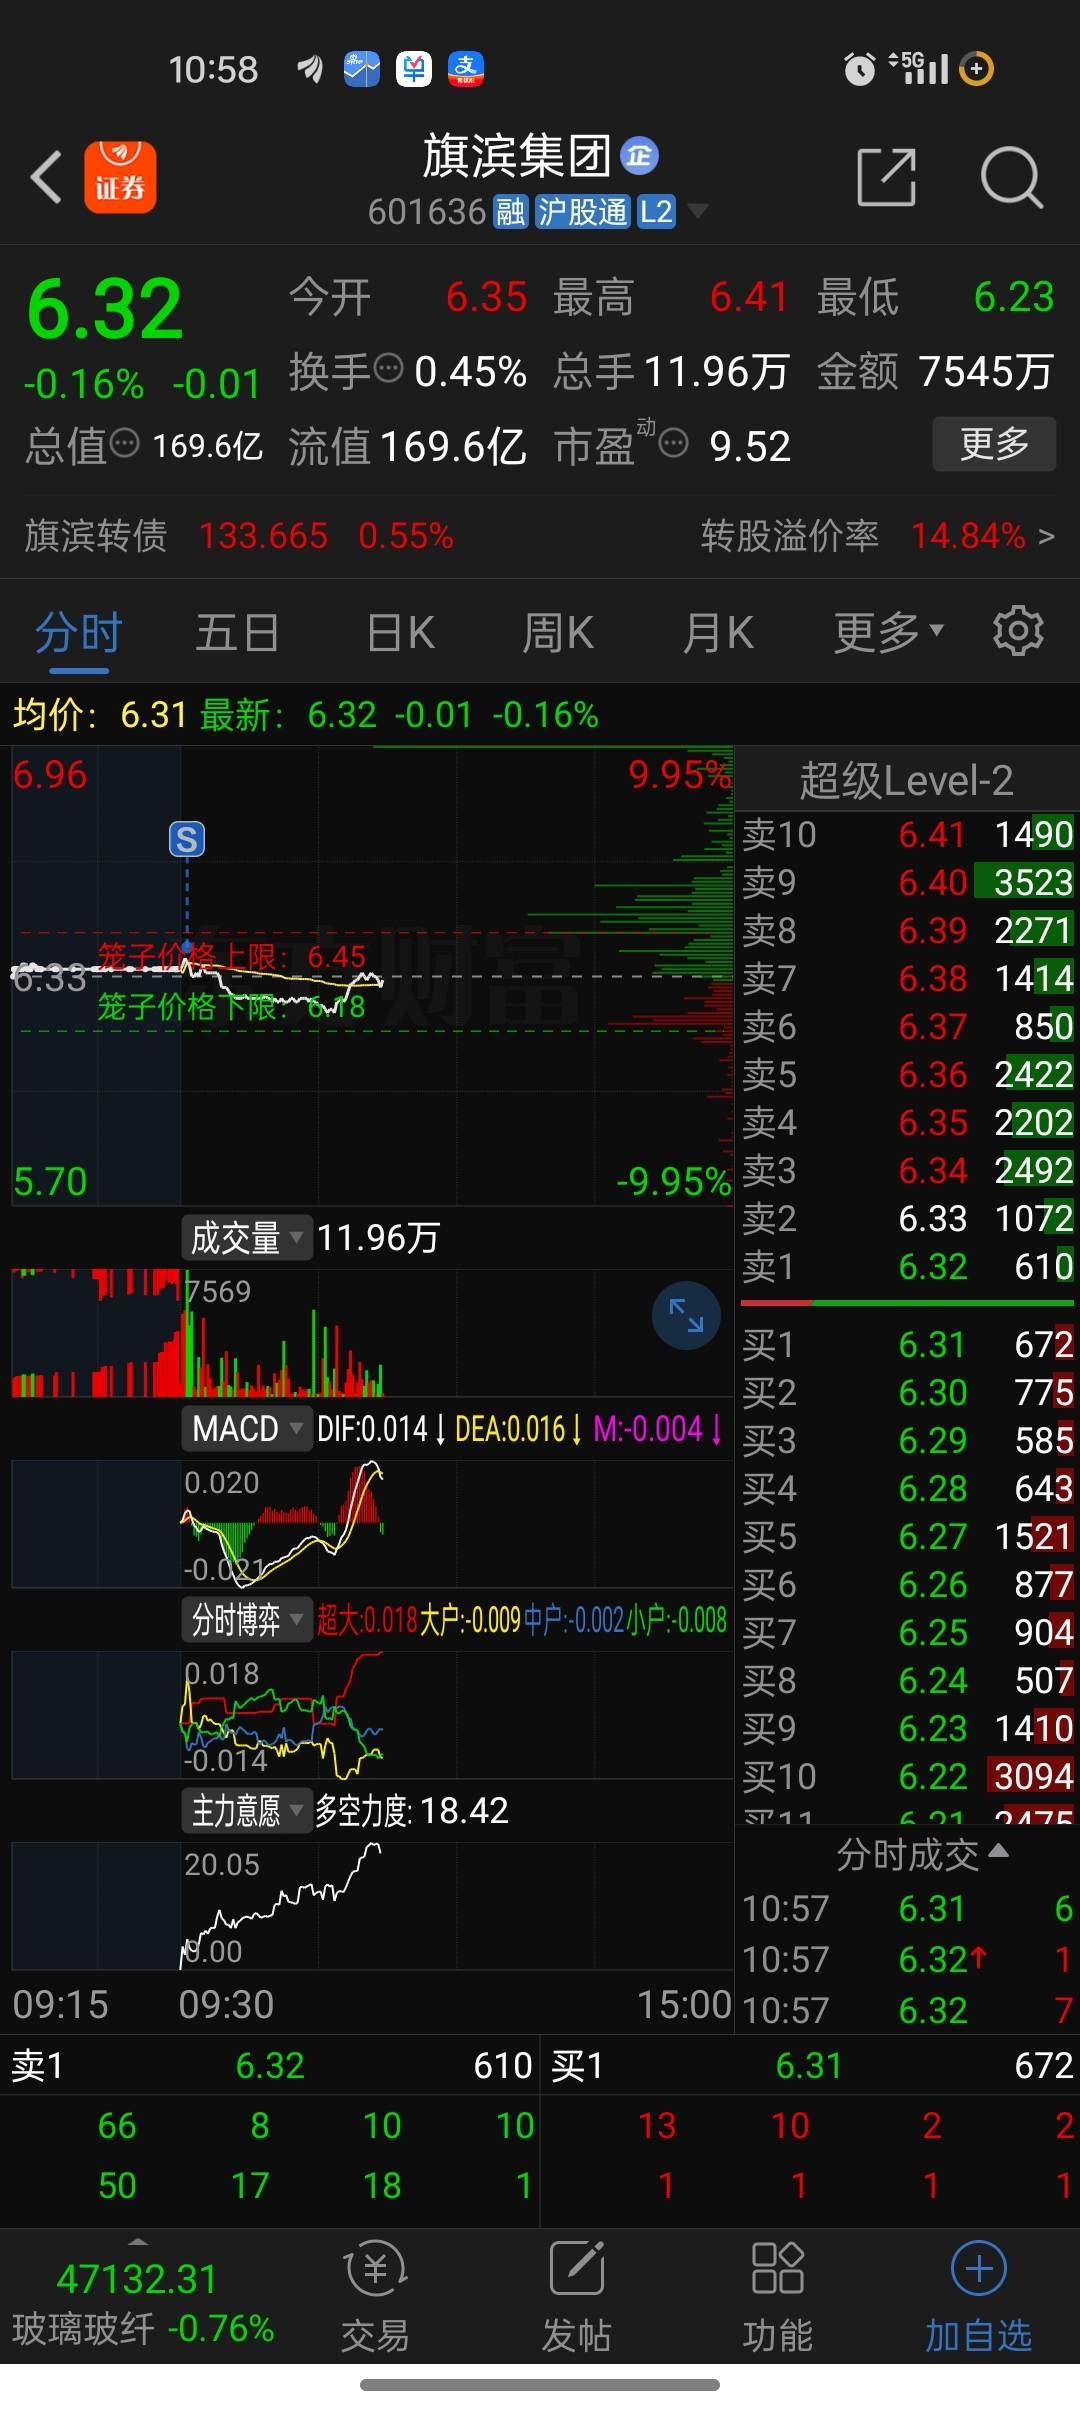The height and width of the screenshot is (2412, 1080).
Task: Tap the 融 margin tag
Action: [x=510, y=212]
